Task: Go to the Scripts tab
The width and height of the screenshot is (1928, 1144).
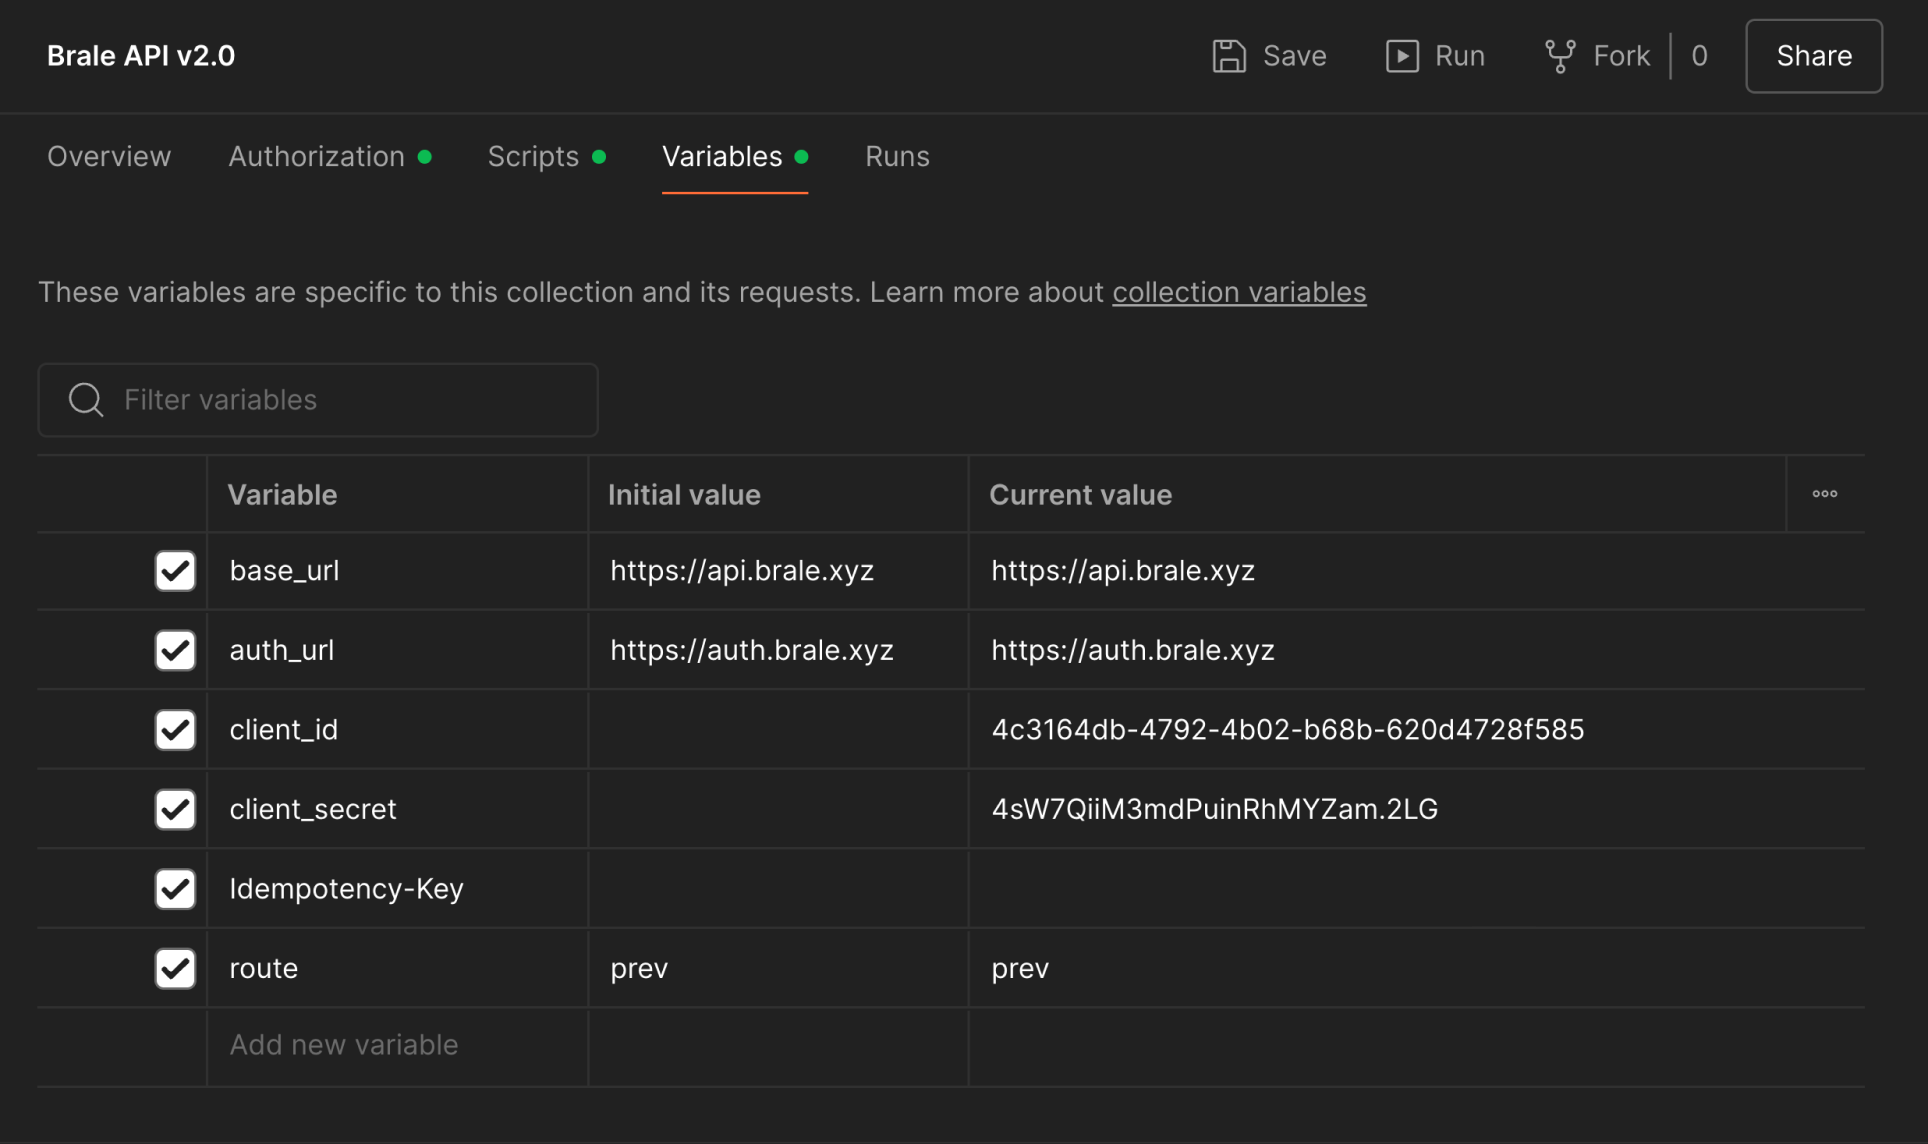Action: click(533, 157)
